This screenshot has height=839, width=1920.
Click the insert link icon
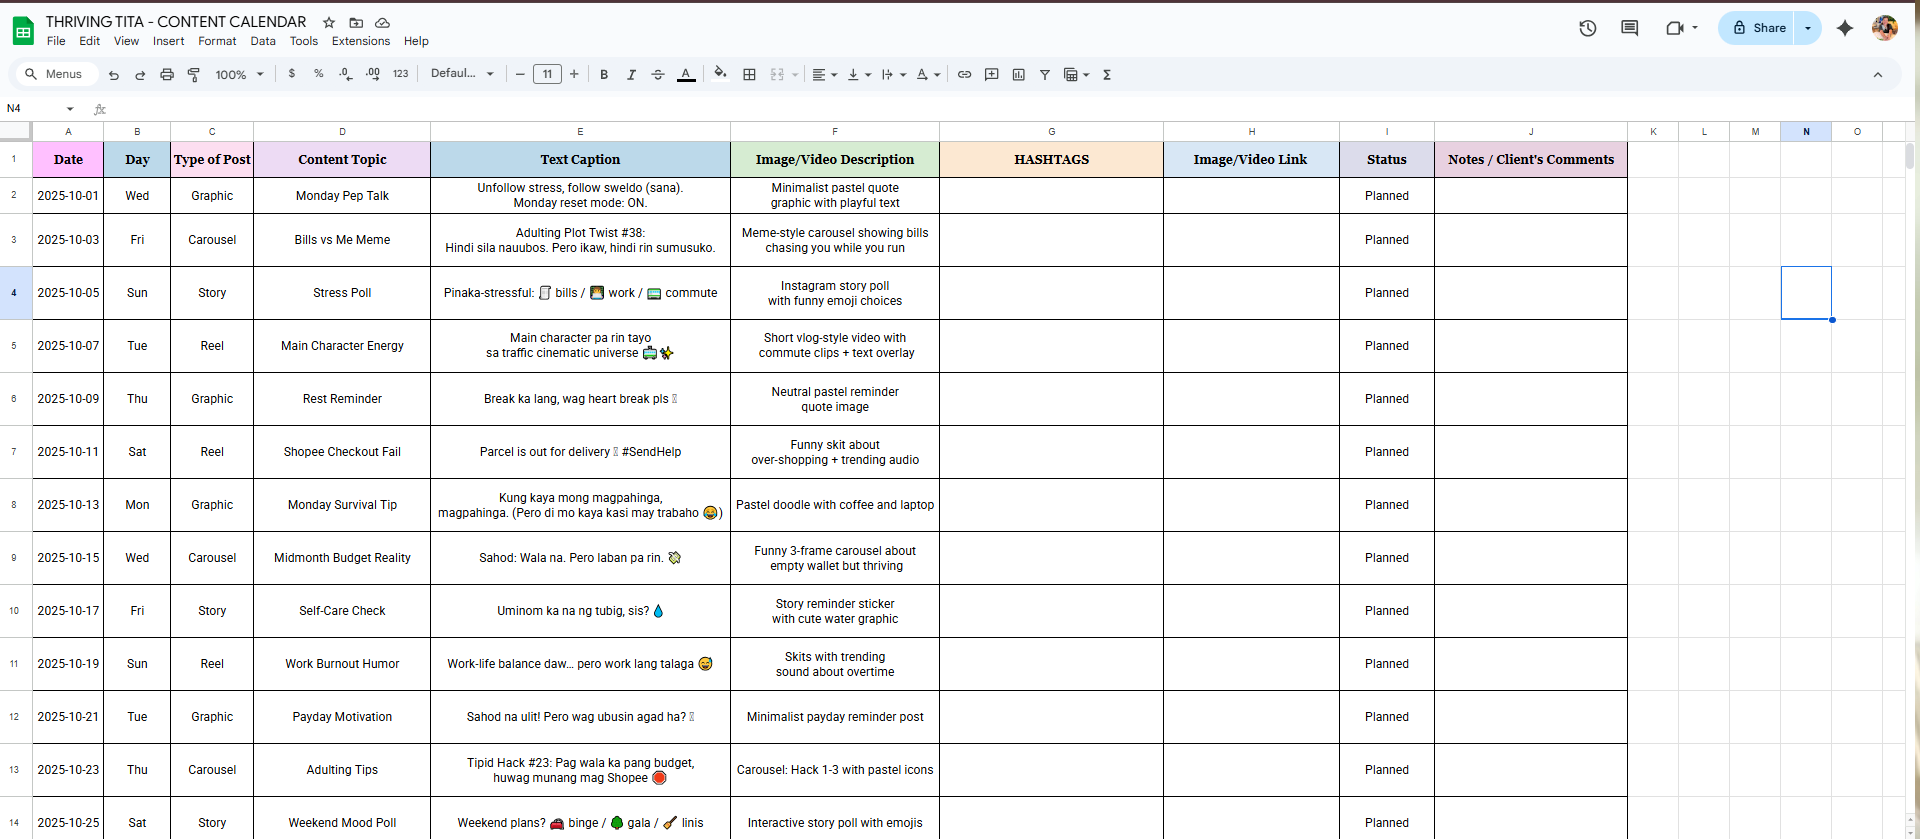(964, 75)
